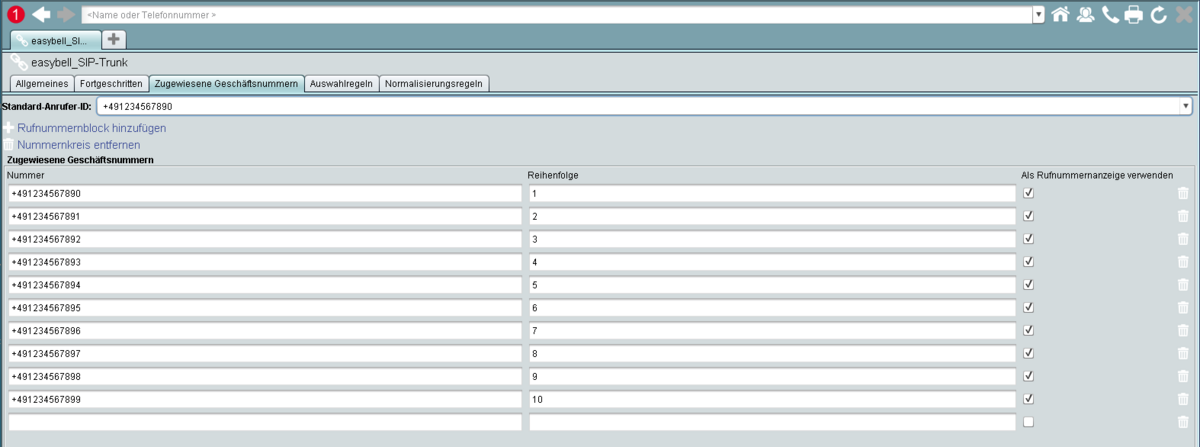Enable the checkbox in the empty last row

[x=1028, y=422]
